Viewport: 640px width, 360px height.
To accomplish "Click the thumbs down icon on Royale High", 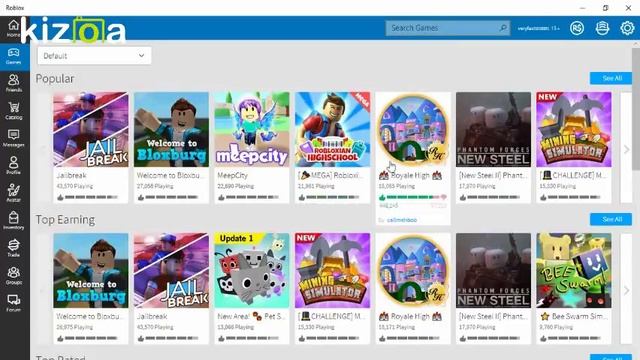I will pos(444,198).
